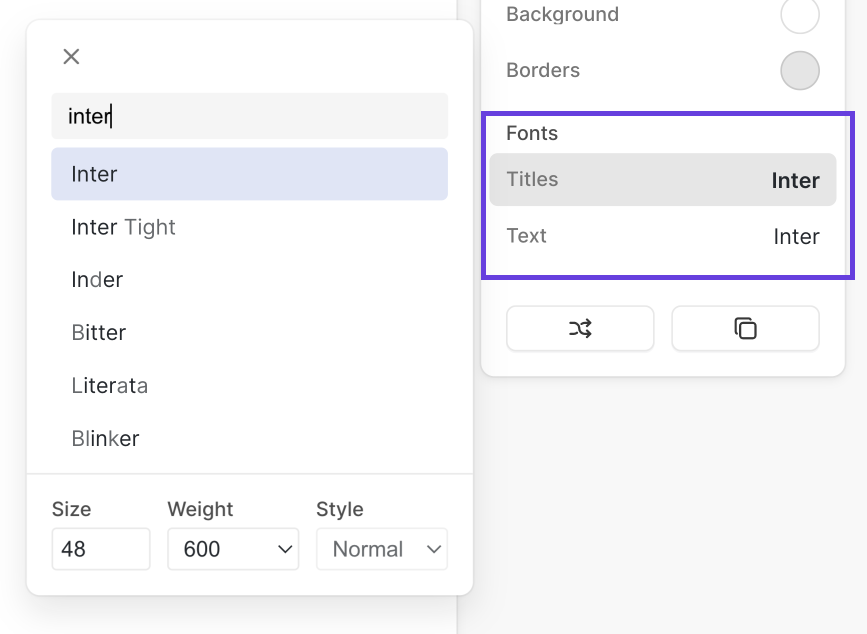Choose Inder from the font results
Screen dimensions: 867x634
(96, 280)
